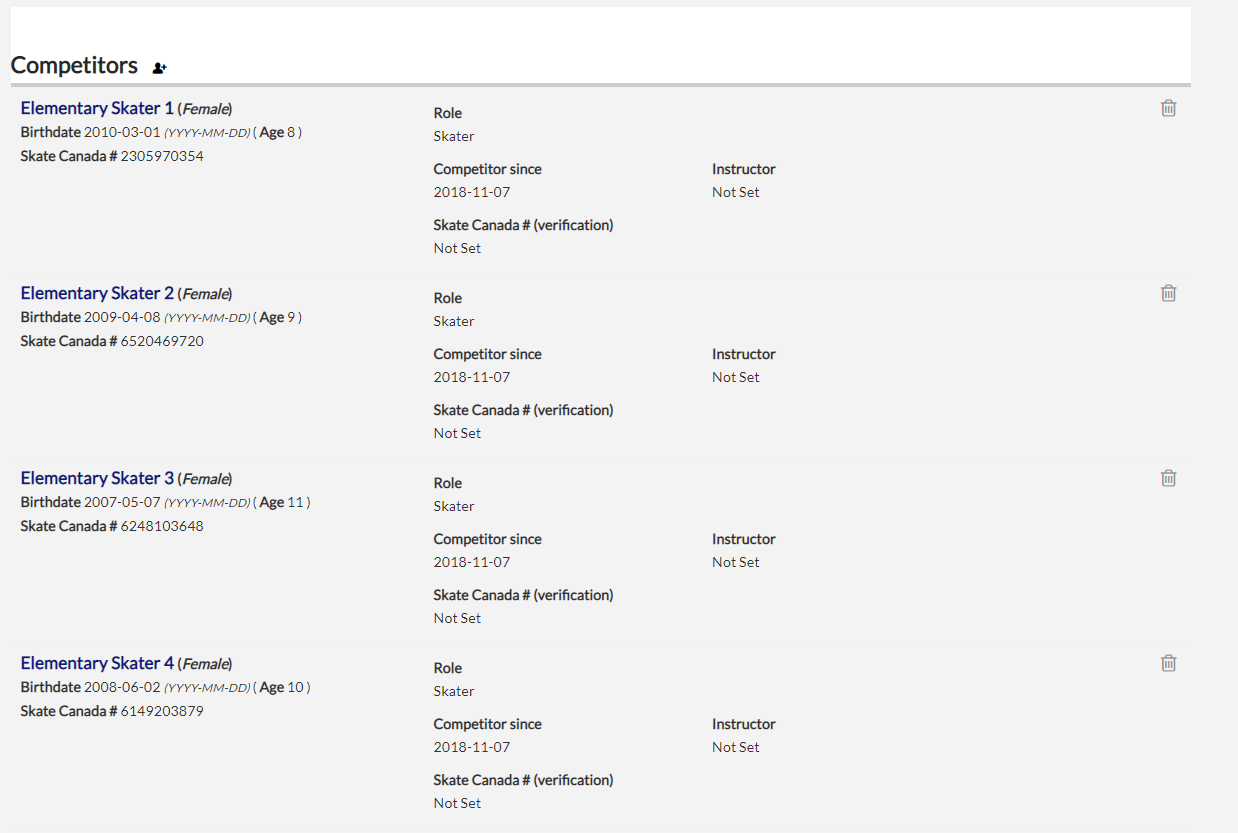The height and width of the screenshot is (833, 1238).
Task: Open Elementary Skater 2 profile link
Action: 97,293
